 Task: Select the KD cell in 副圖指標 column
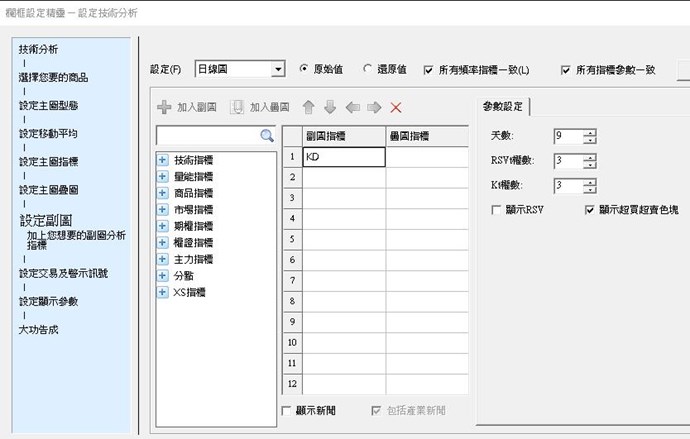(x=343, y=157)
